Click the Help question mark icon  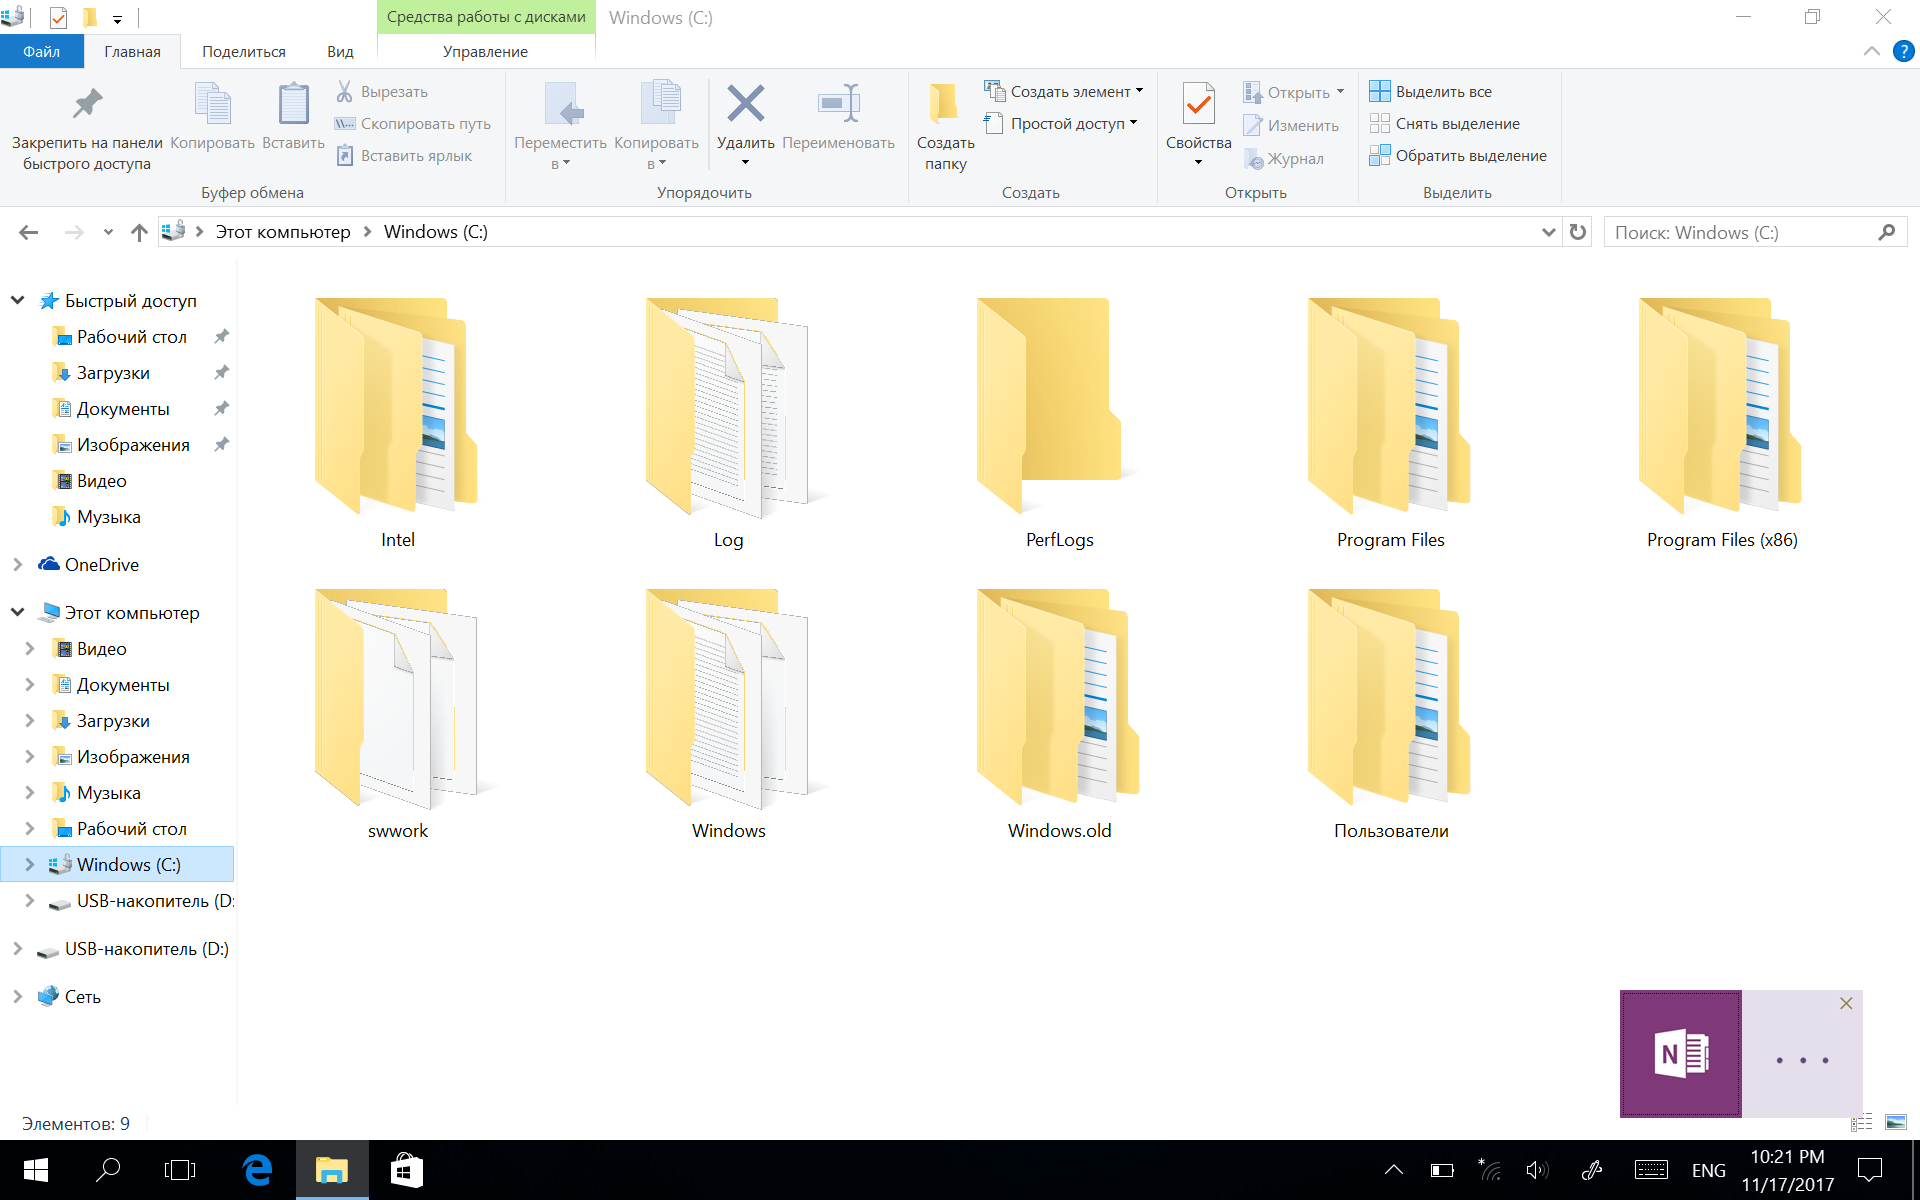point(1904,51)
